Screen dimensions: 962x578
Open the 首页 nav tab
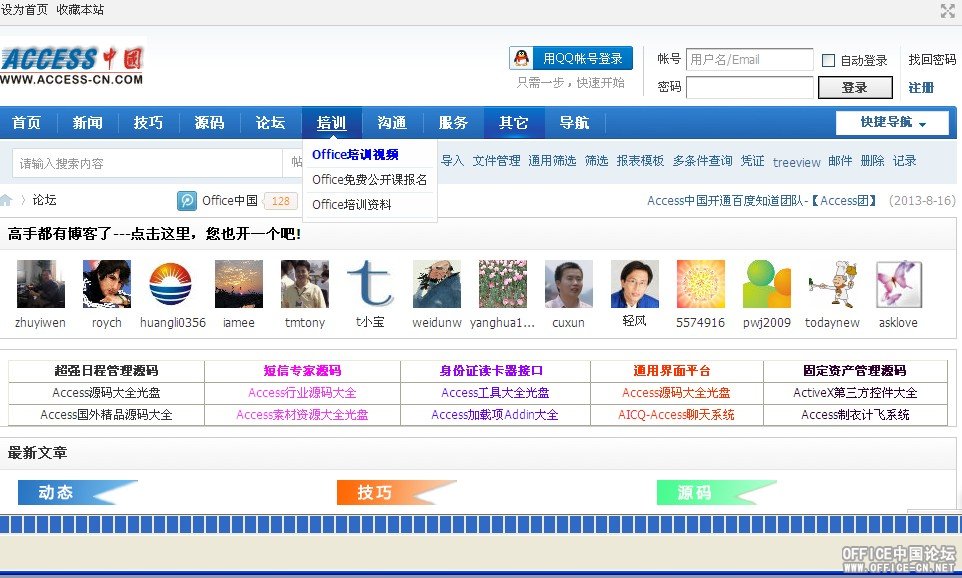pyautogui.click(x=26, y=123)
